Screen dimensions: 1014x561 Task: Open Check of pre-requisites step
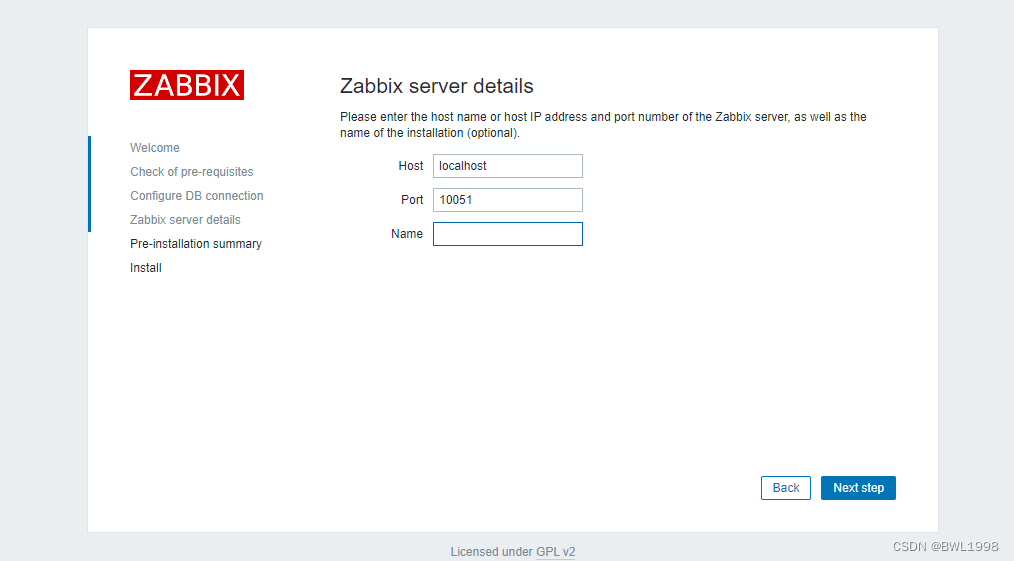[x=191, y=171]
